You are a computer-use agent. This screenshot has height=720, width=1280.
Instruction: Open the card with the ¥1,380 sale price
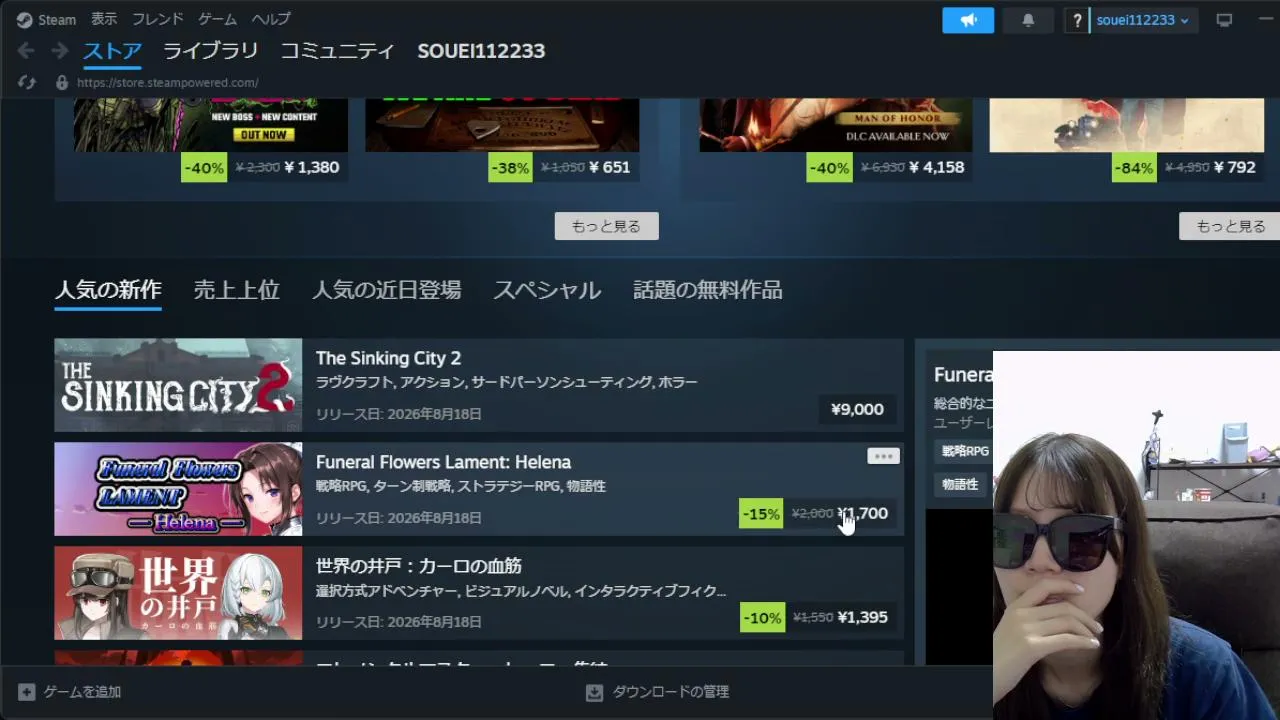pos(211,140)
